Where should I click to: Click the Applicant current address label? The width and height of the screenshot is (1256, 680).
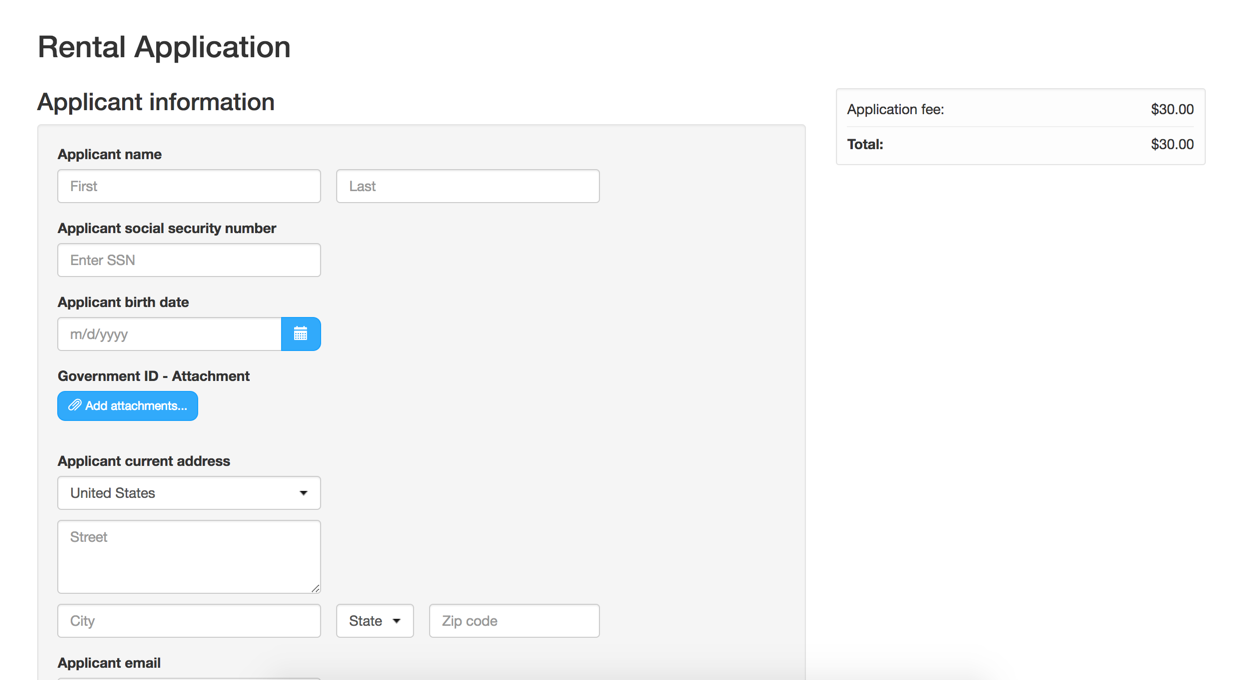pos(144,461)
